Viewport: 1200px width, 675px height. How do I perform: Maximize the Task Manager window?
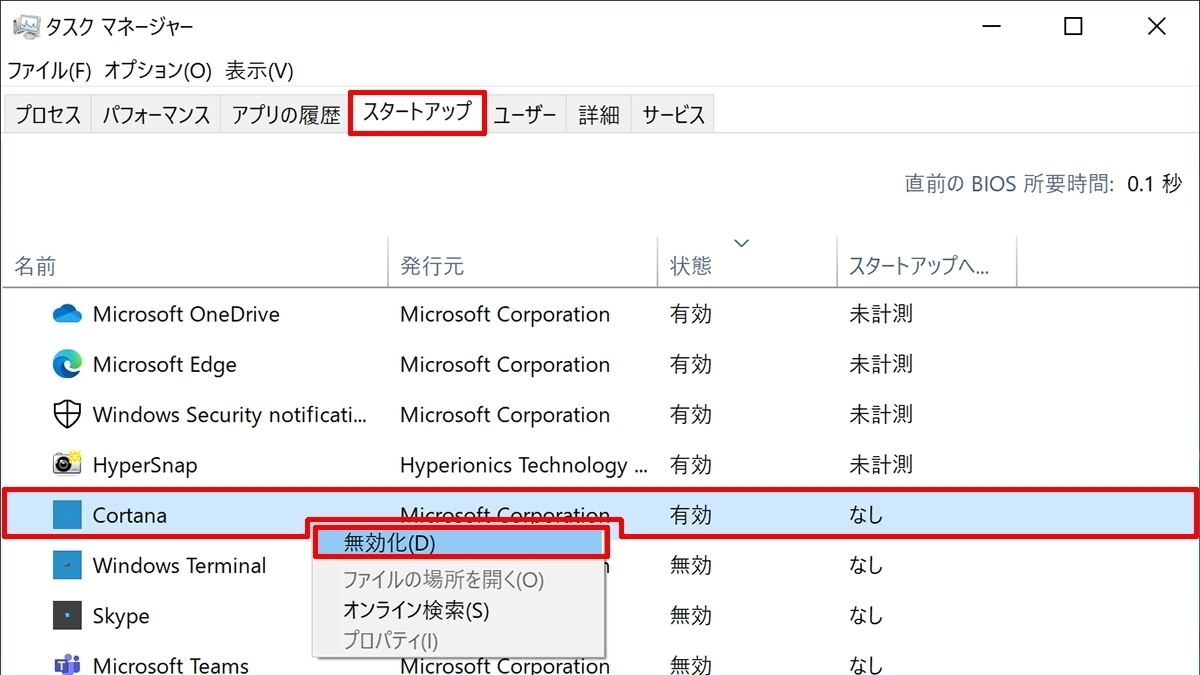point(1073,27)
